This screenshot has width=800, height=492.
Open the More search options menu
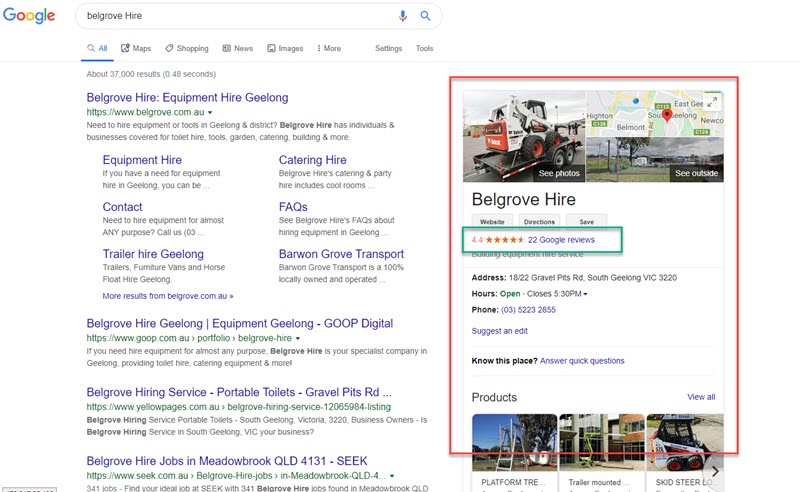(x=328, y=48)
